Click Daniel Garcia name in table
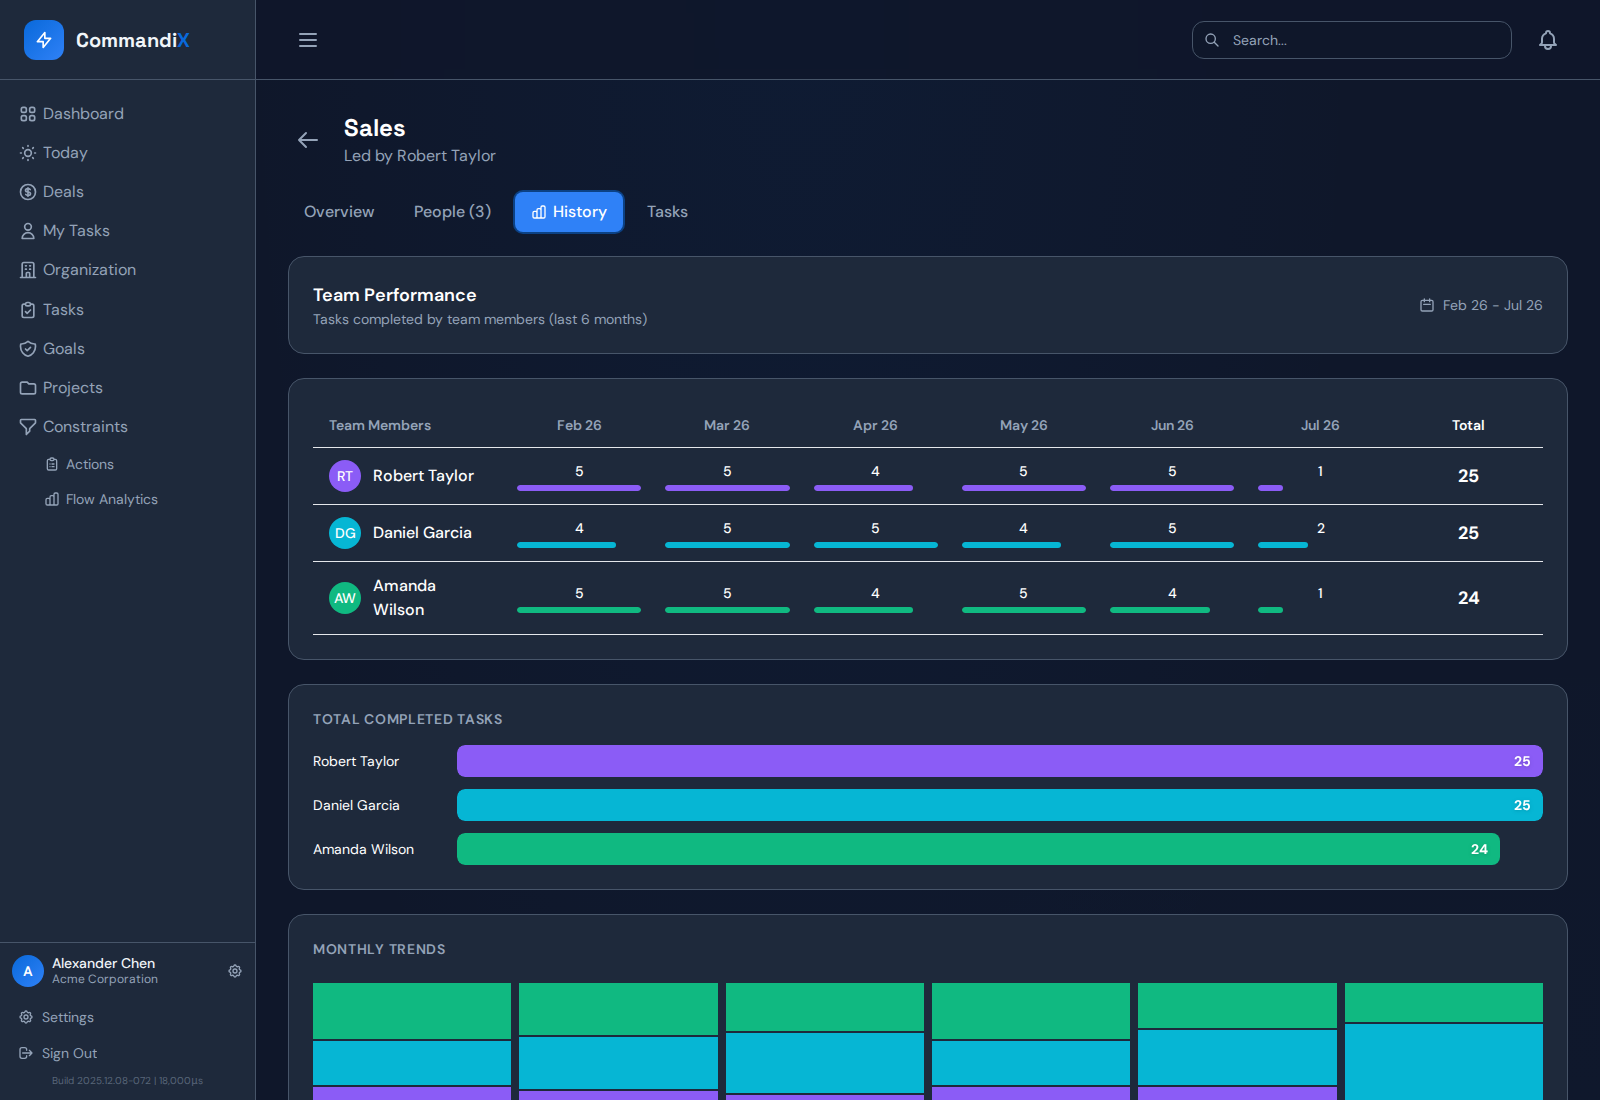1600x1100 pixels. 422,533
